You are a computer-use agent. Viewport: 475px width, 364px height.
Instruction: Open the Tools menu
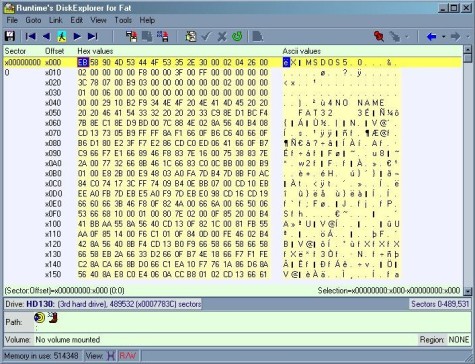pyautogui.click(x=123, y=20)
